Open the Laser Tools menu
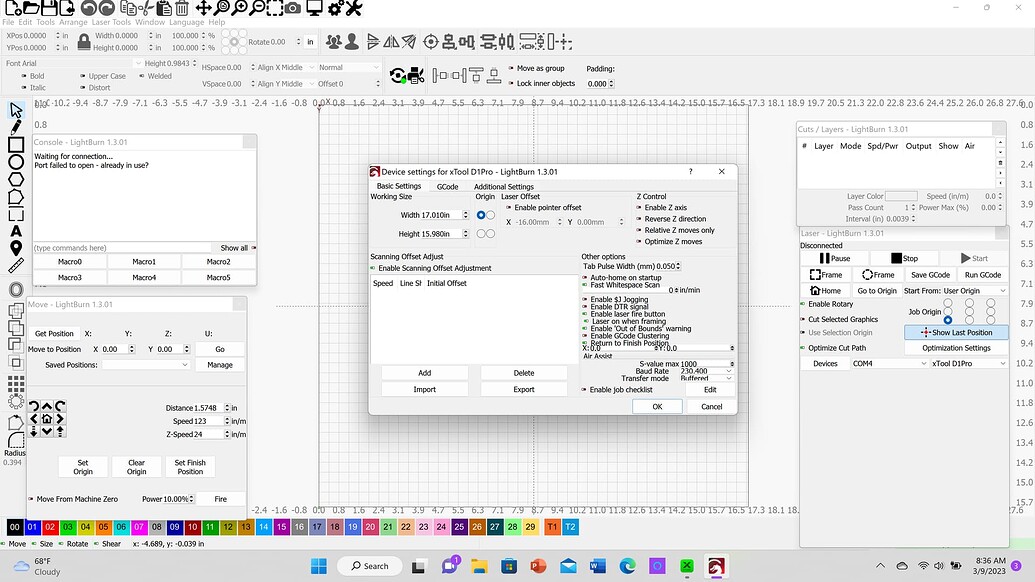Image resolution: width=1035 pixels, height=582 pixels. point(111,22)
